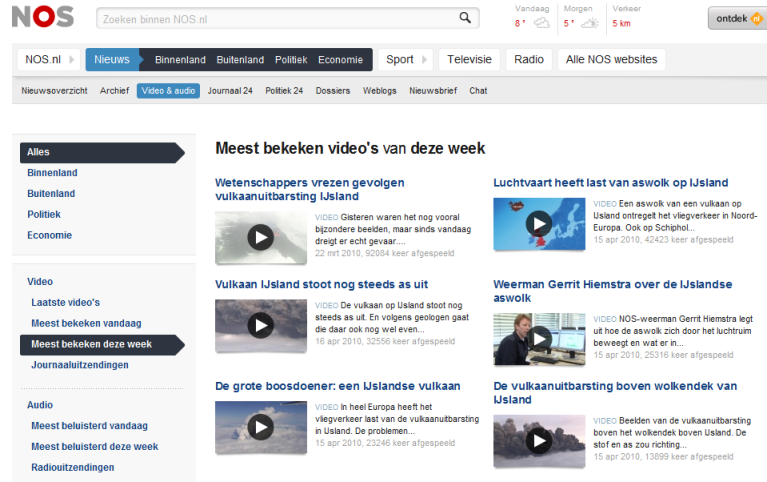Filter the sidebar by Binnenland

(52, 173)
